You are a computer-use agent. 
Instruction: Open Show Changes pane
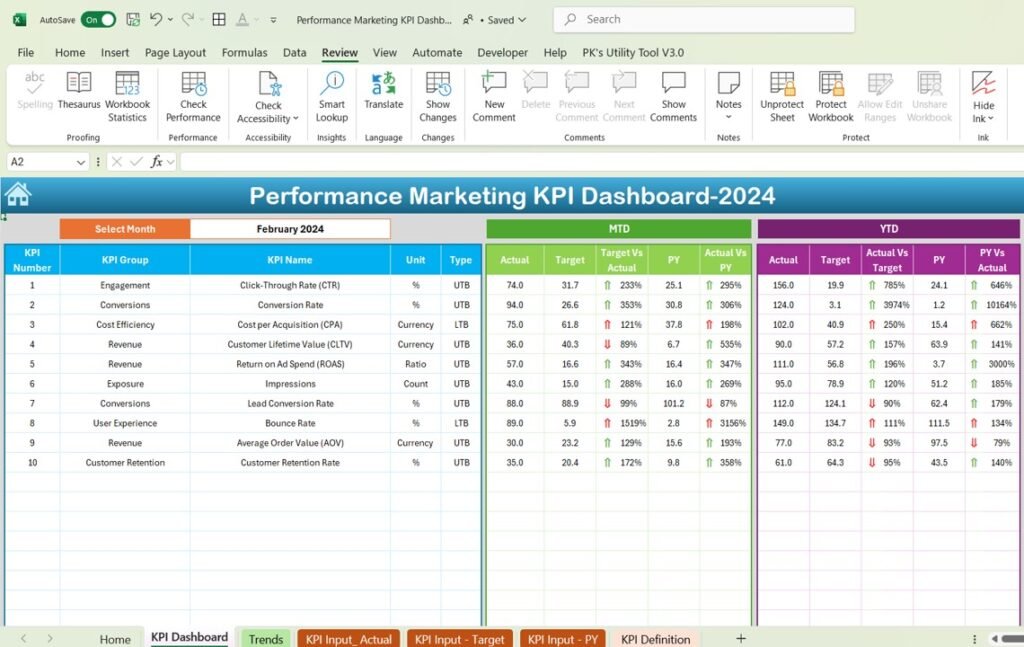(438, 97)
